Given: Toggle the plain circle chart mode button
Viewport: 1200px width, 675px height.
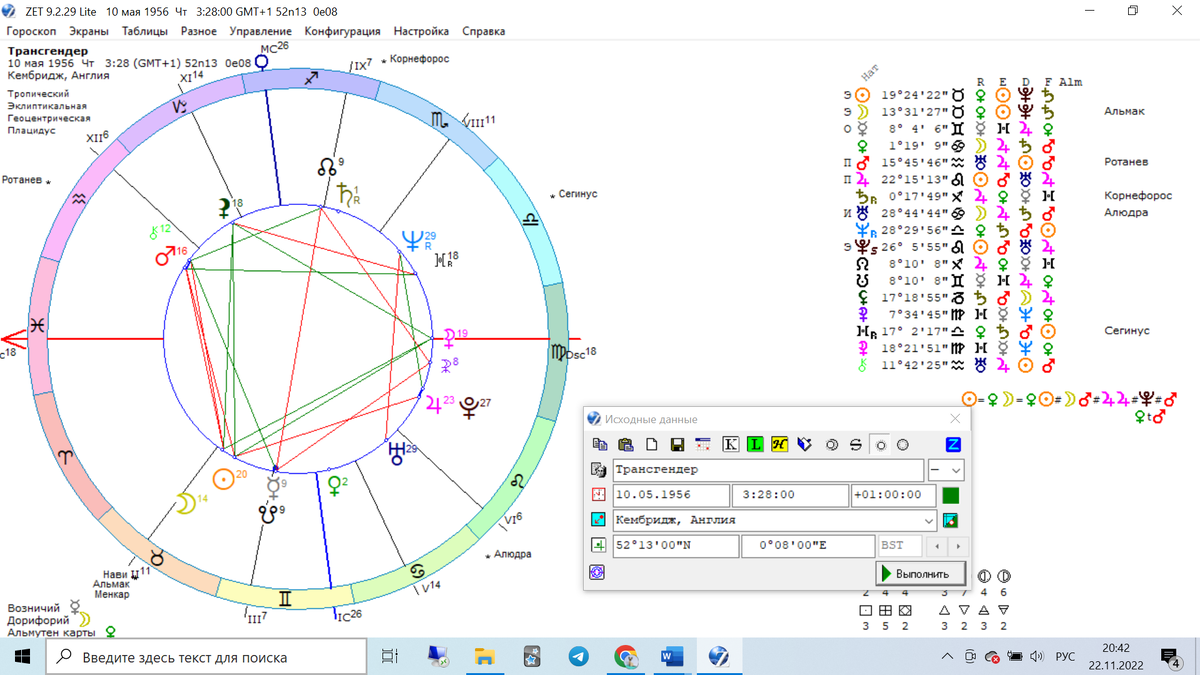Looking at the screenshot, I should point(903,444).
